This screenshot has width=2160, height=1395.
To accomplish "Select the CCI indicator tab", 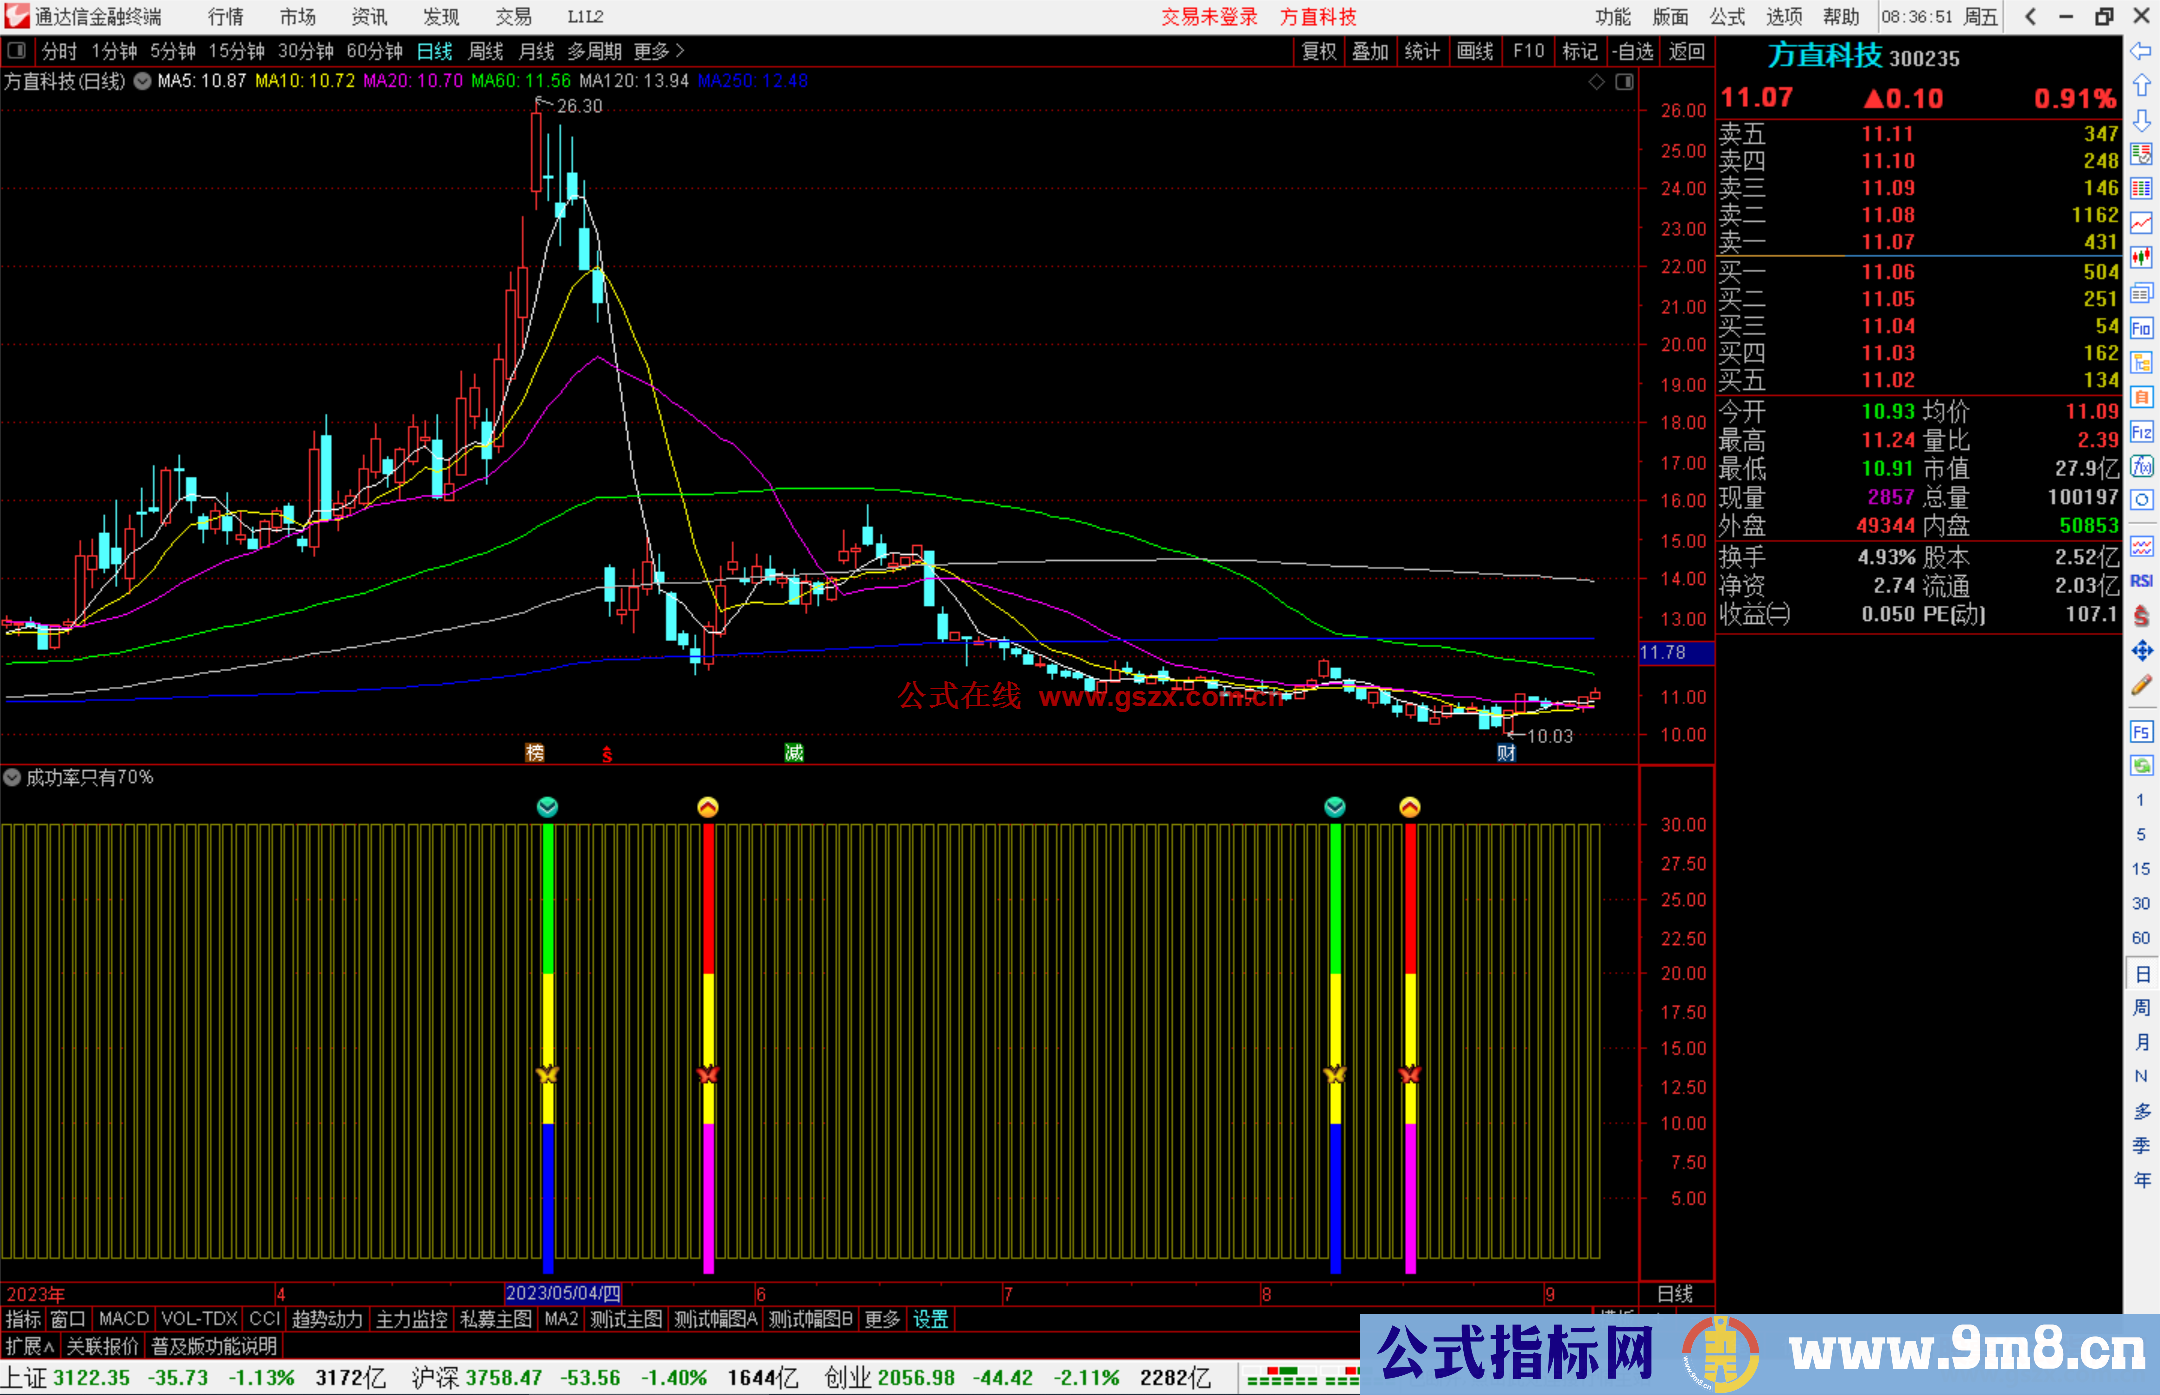I will tap(265, 1319).
